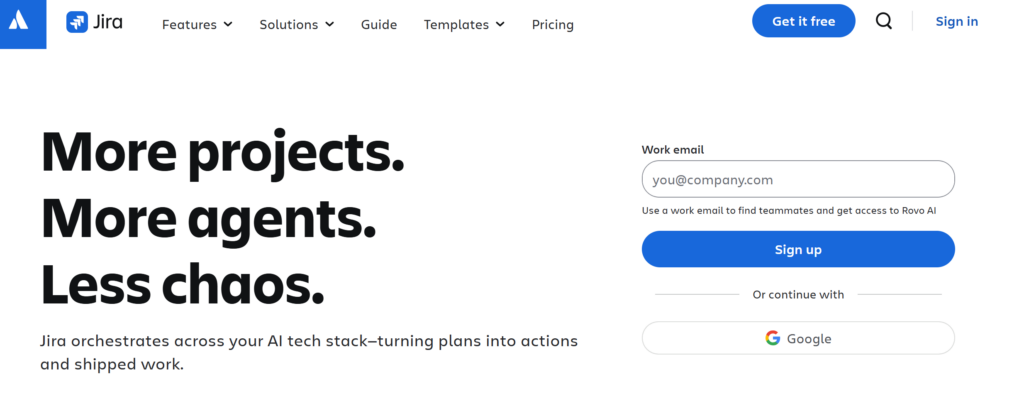Click the Jira wordmark text

coord(108,22)
